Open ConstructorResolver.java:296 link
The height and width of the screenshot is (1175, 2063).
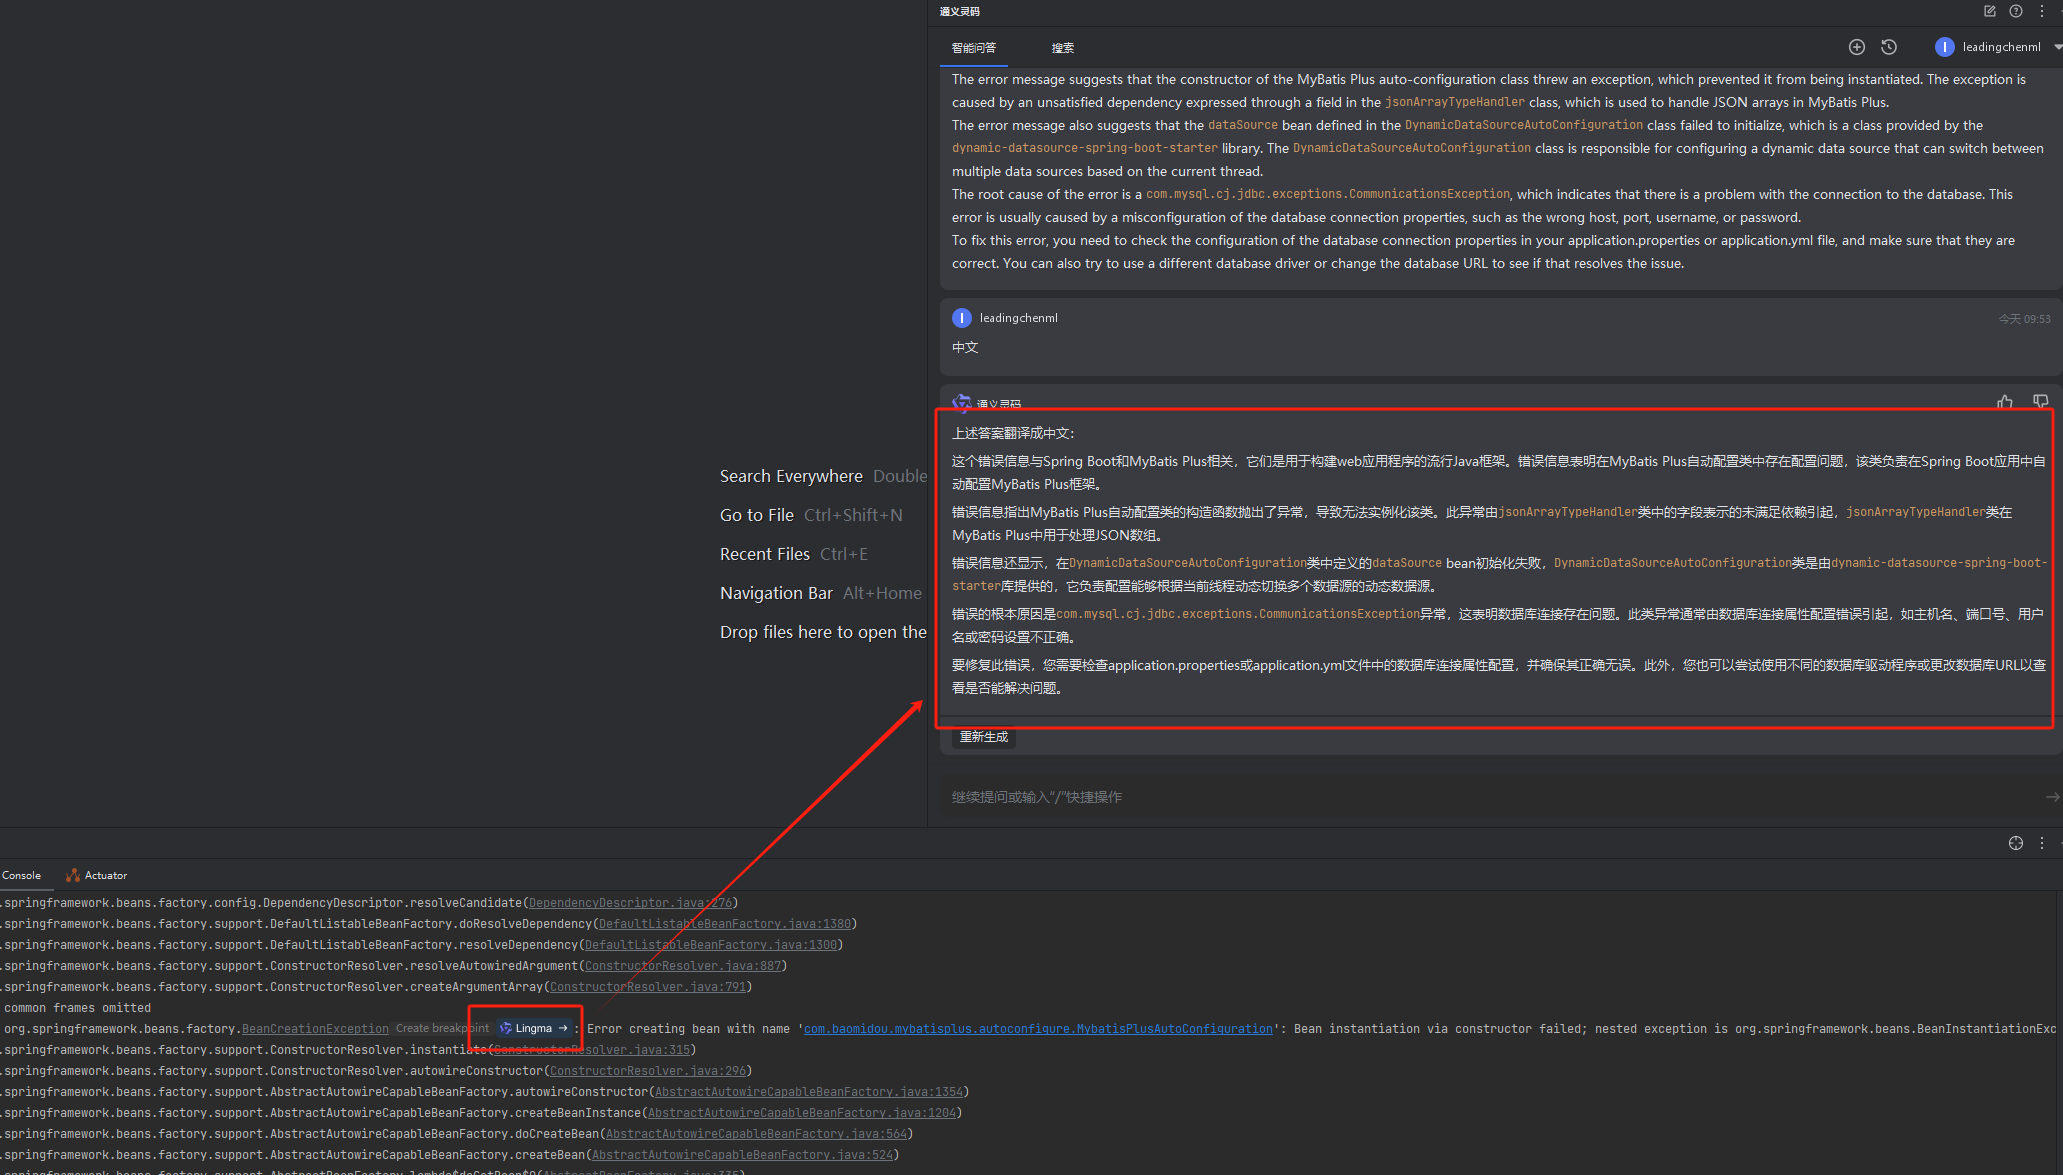pyautogui.click(x=648, y=1071)
